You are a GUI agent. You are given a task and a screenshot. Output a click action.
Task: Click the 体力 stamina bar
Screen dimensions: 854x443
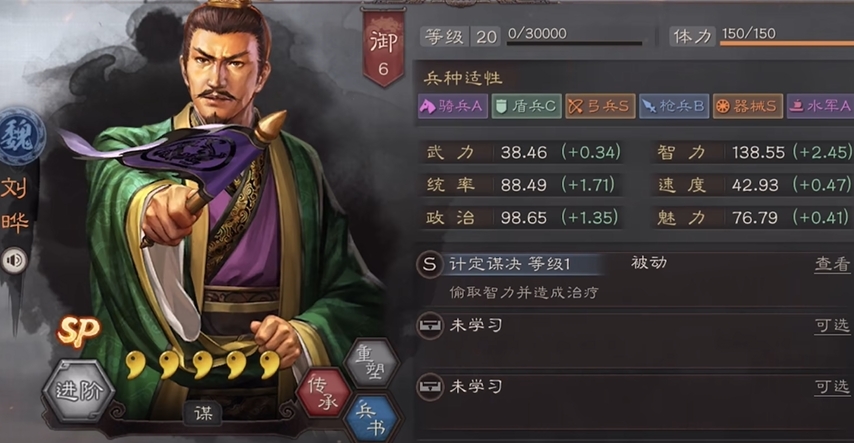786,44
